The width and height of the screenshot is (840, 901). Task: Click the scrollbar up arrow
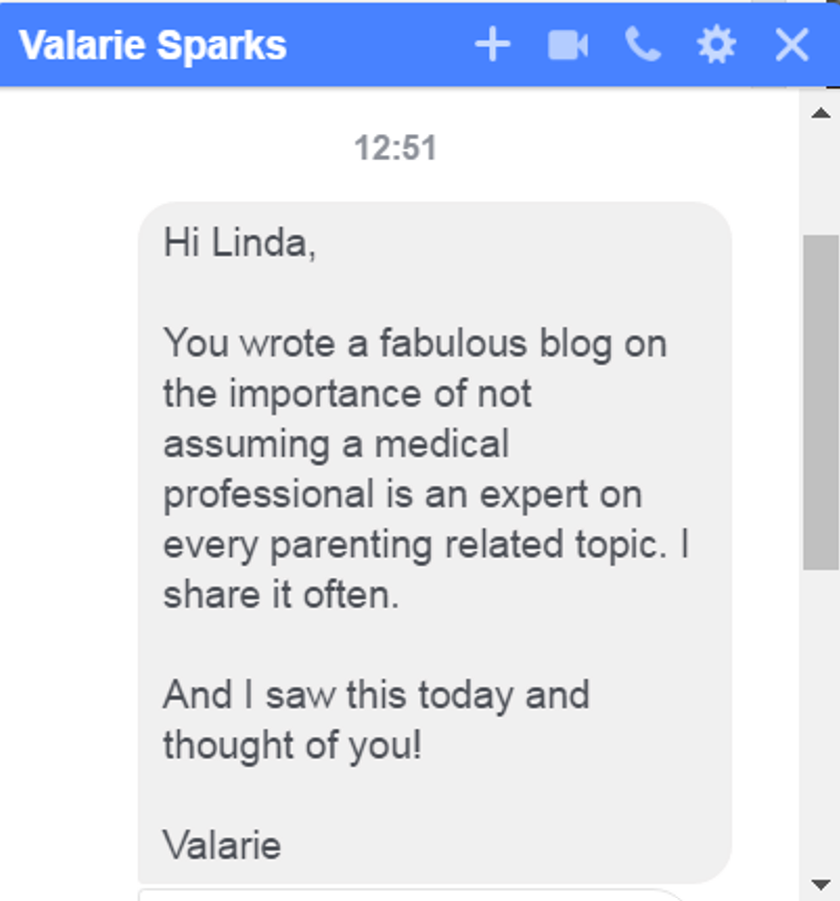pyautogui.click(x=820, y=111)
